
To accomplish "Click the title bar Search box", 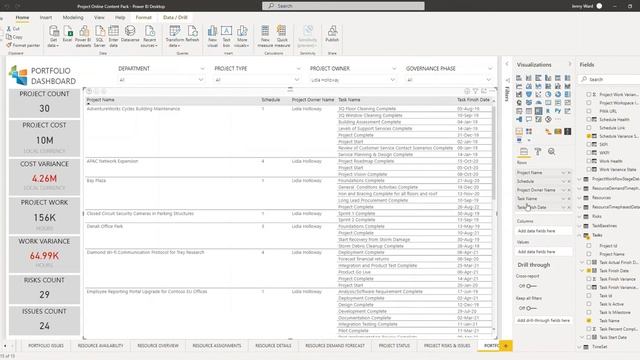I will pyautogui.click(x=343, y=6).
